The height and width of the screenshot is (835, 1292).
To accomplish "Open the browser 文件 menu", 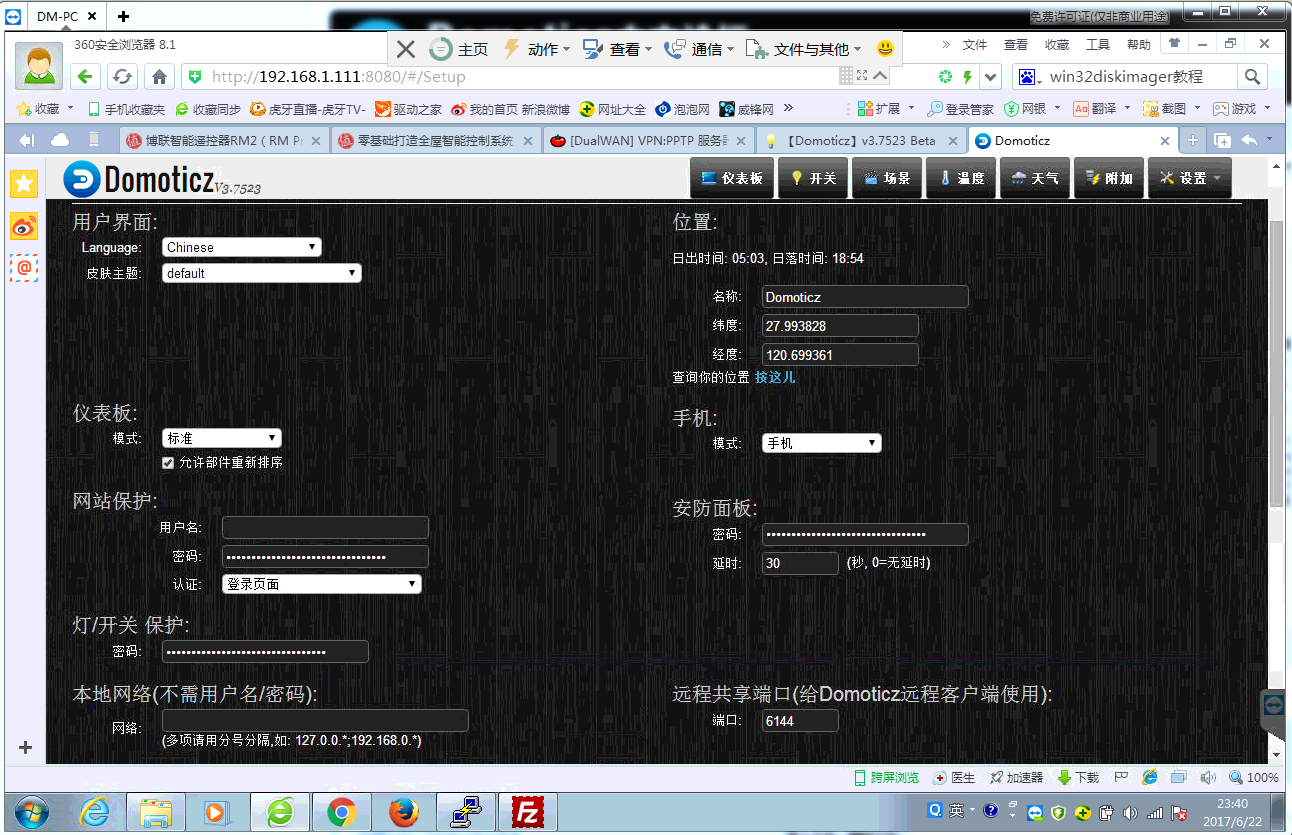I will click(x=975, y=45).
